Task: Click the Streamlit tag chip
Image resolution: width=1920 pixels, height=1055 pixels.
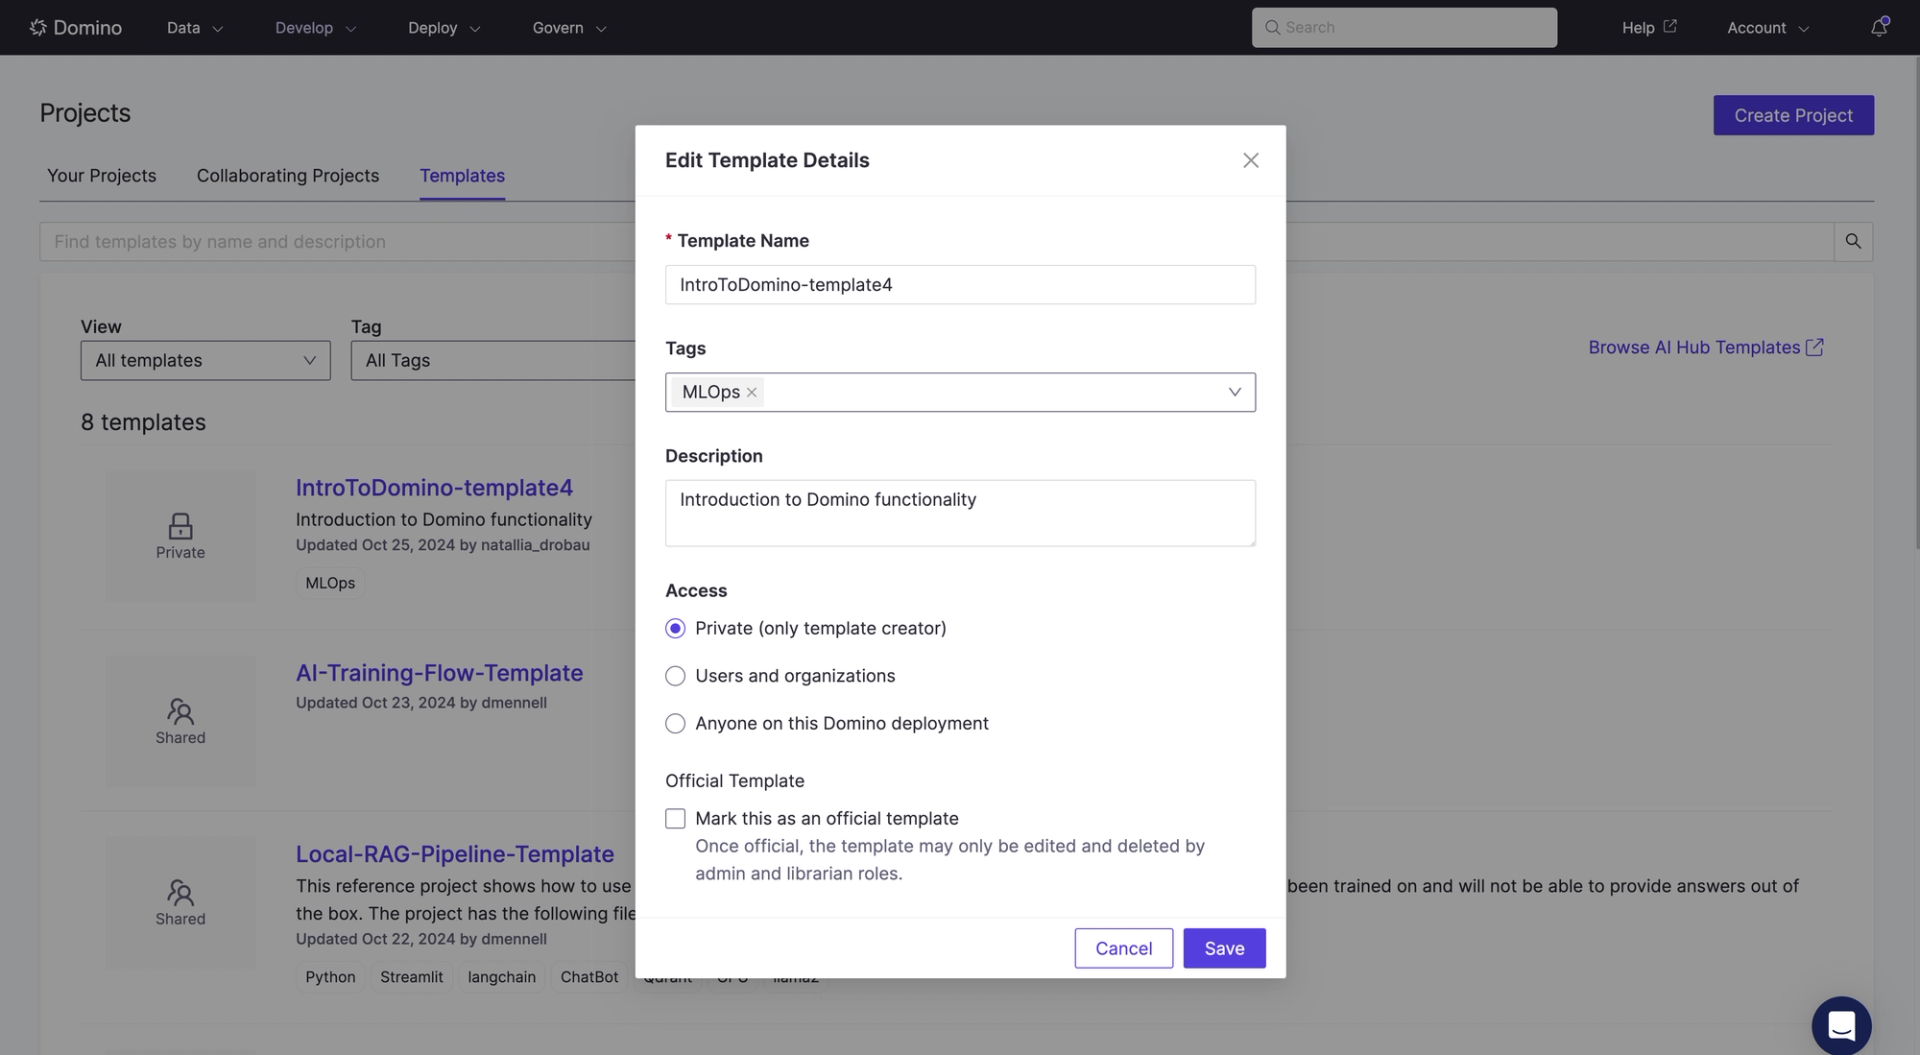Action: (411, 977)
